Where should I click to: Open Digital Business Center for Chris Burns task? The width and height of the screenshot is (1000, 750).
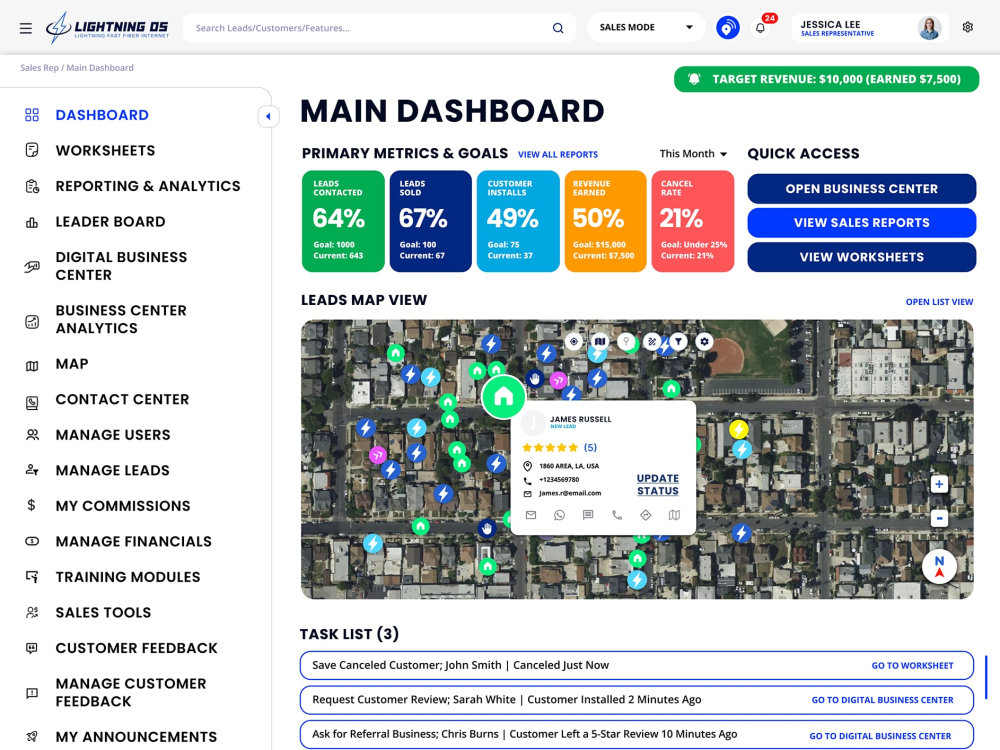coord(880,736)
